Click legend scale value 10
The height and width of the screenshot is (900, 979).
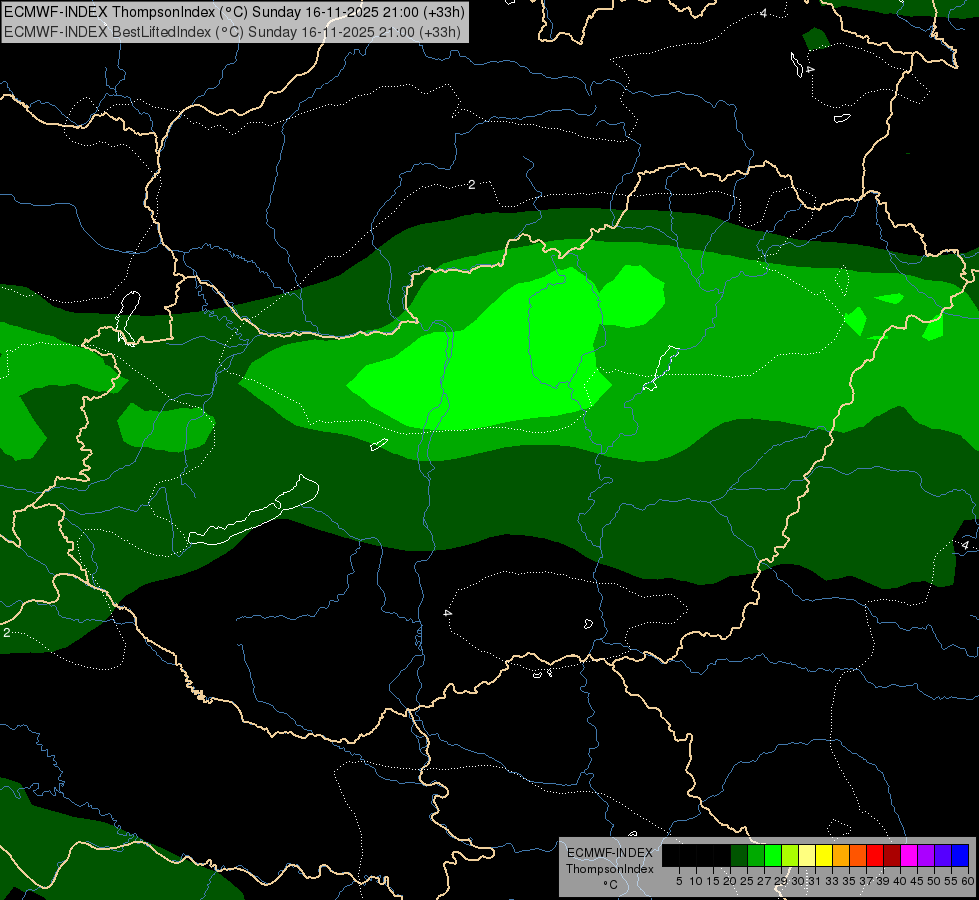696,881
